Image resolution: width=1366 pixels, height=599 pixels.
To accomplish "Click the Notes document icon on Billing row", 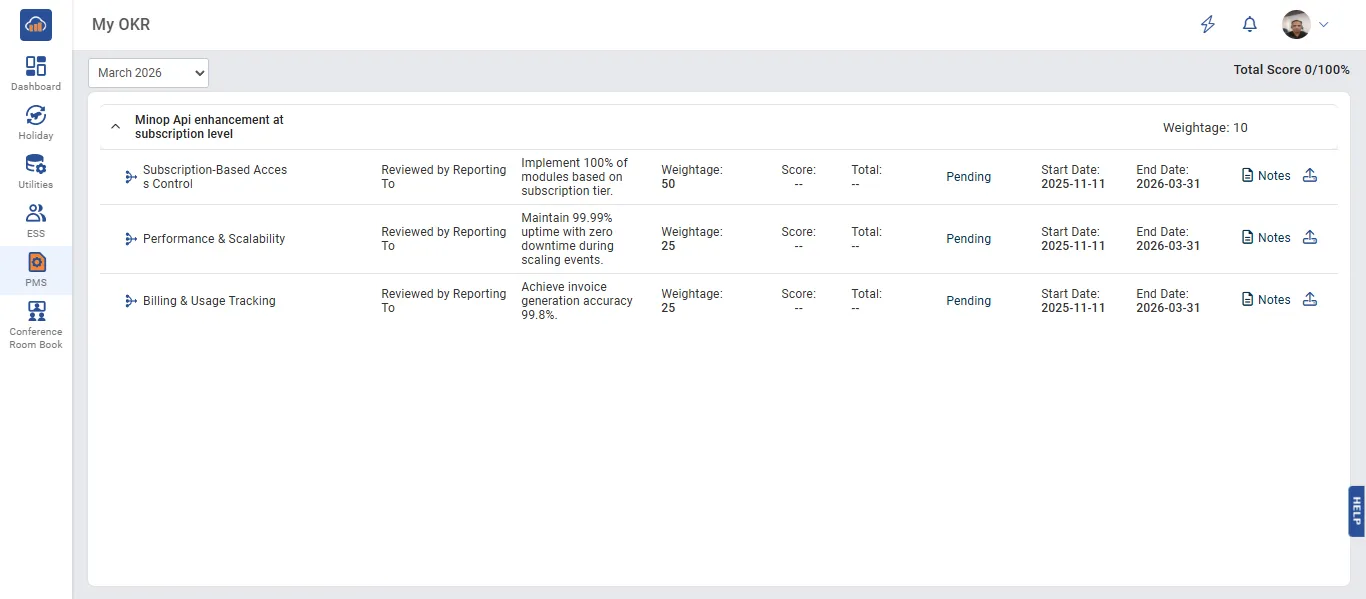I will (x=1246, y=300).
